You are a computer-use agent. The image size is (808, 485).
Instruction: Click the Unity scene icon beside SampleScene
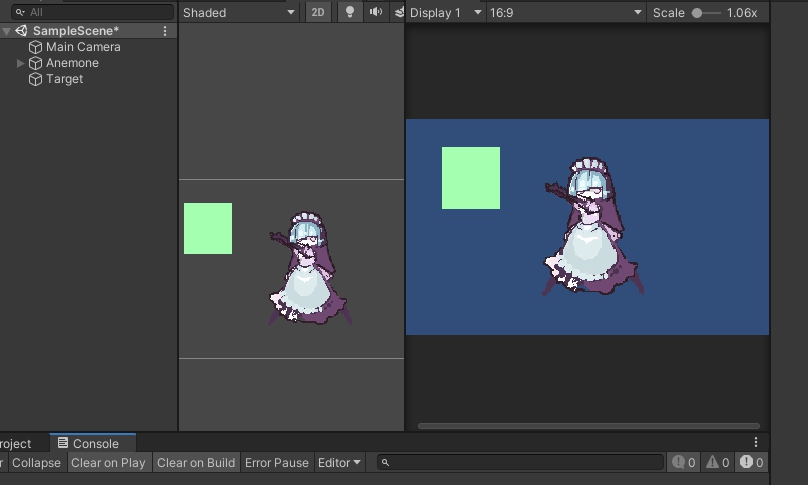[x=21, y=30]
